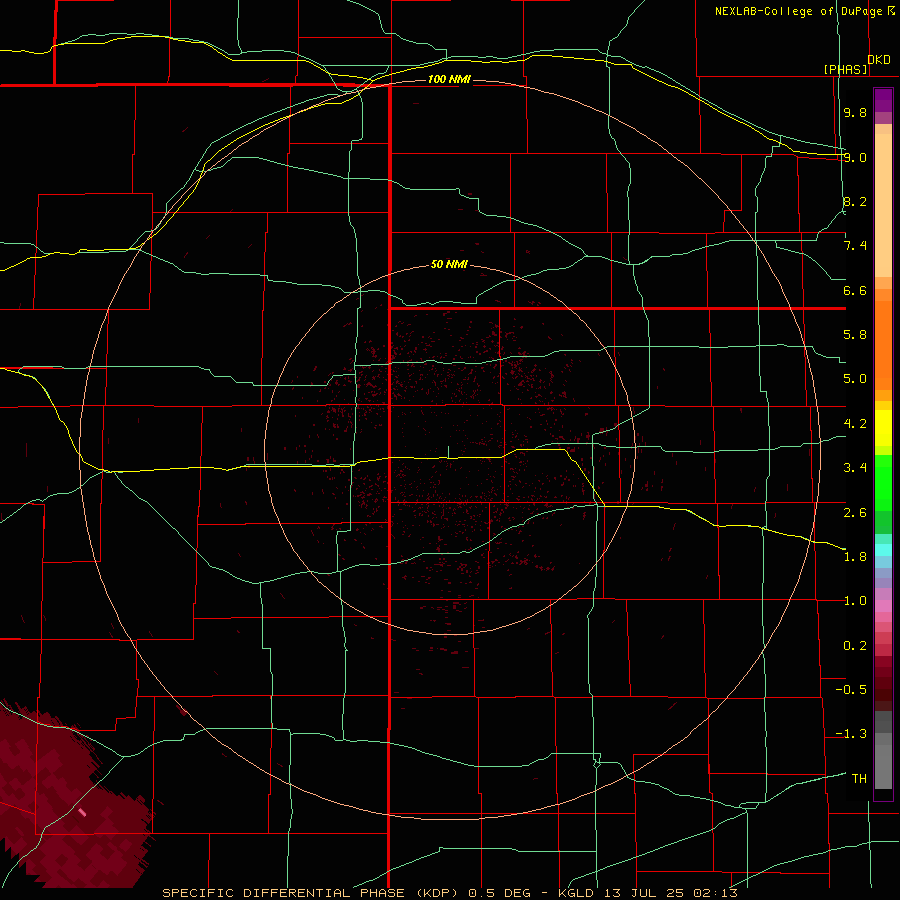Click the 7.4 scale value
The height and width of the screenshot is (900, 900).
(855, 246)
